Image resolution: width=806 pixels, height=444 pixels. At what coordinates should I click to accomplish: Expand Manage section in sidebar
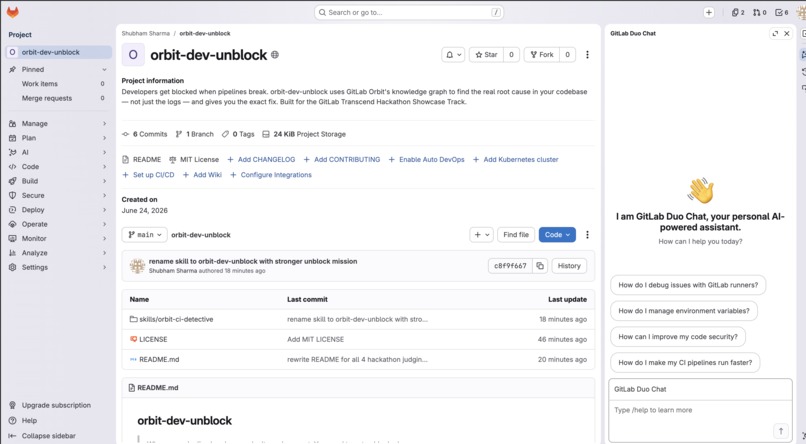pyautogui.click(x=58, y=123)
